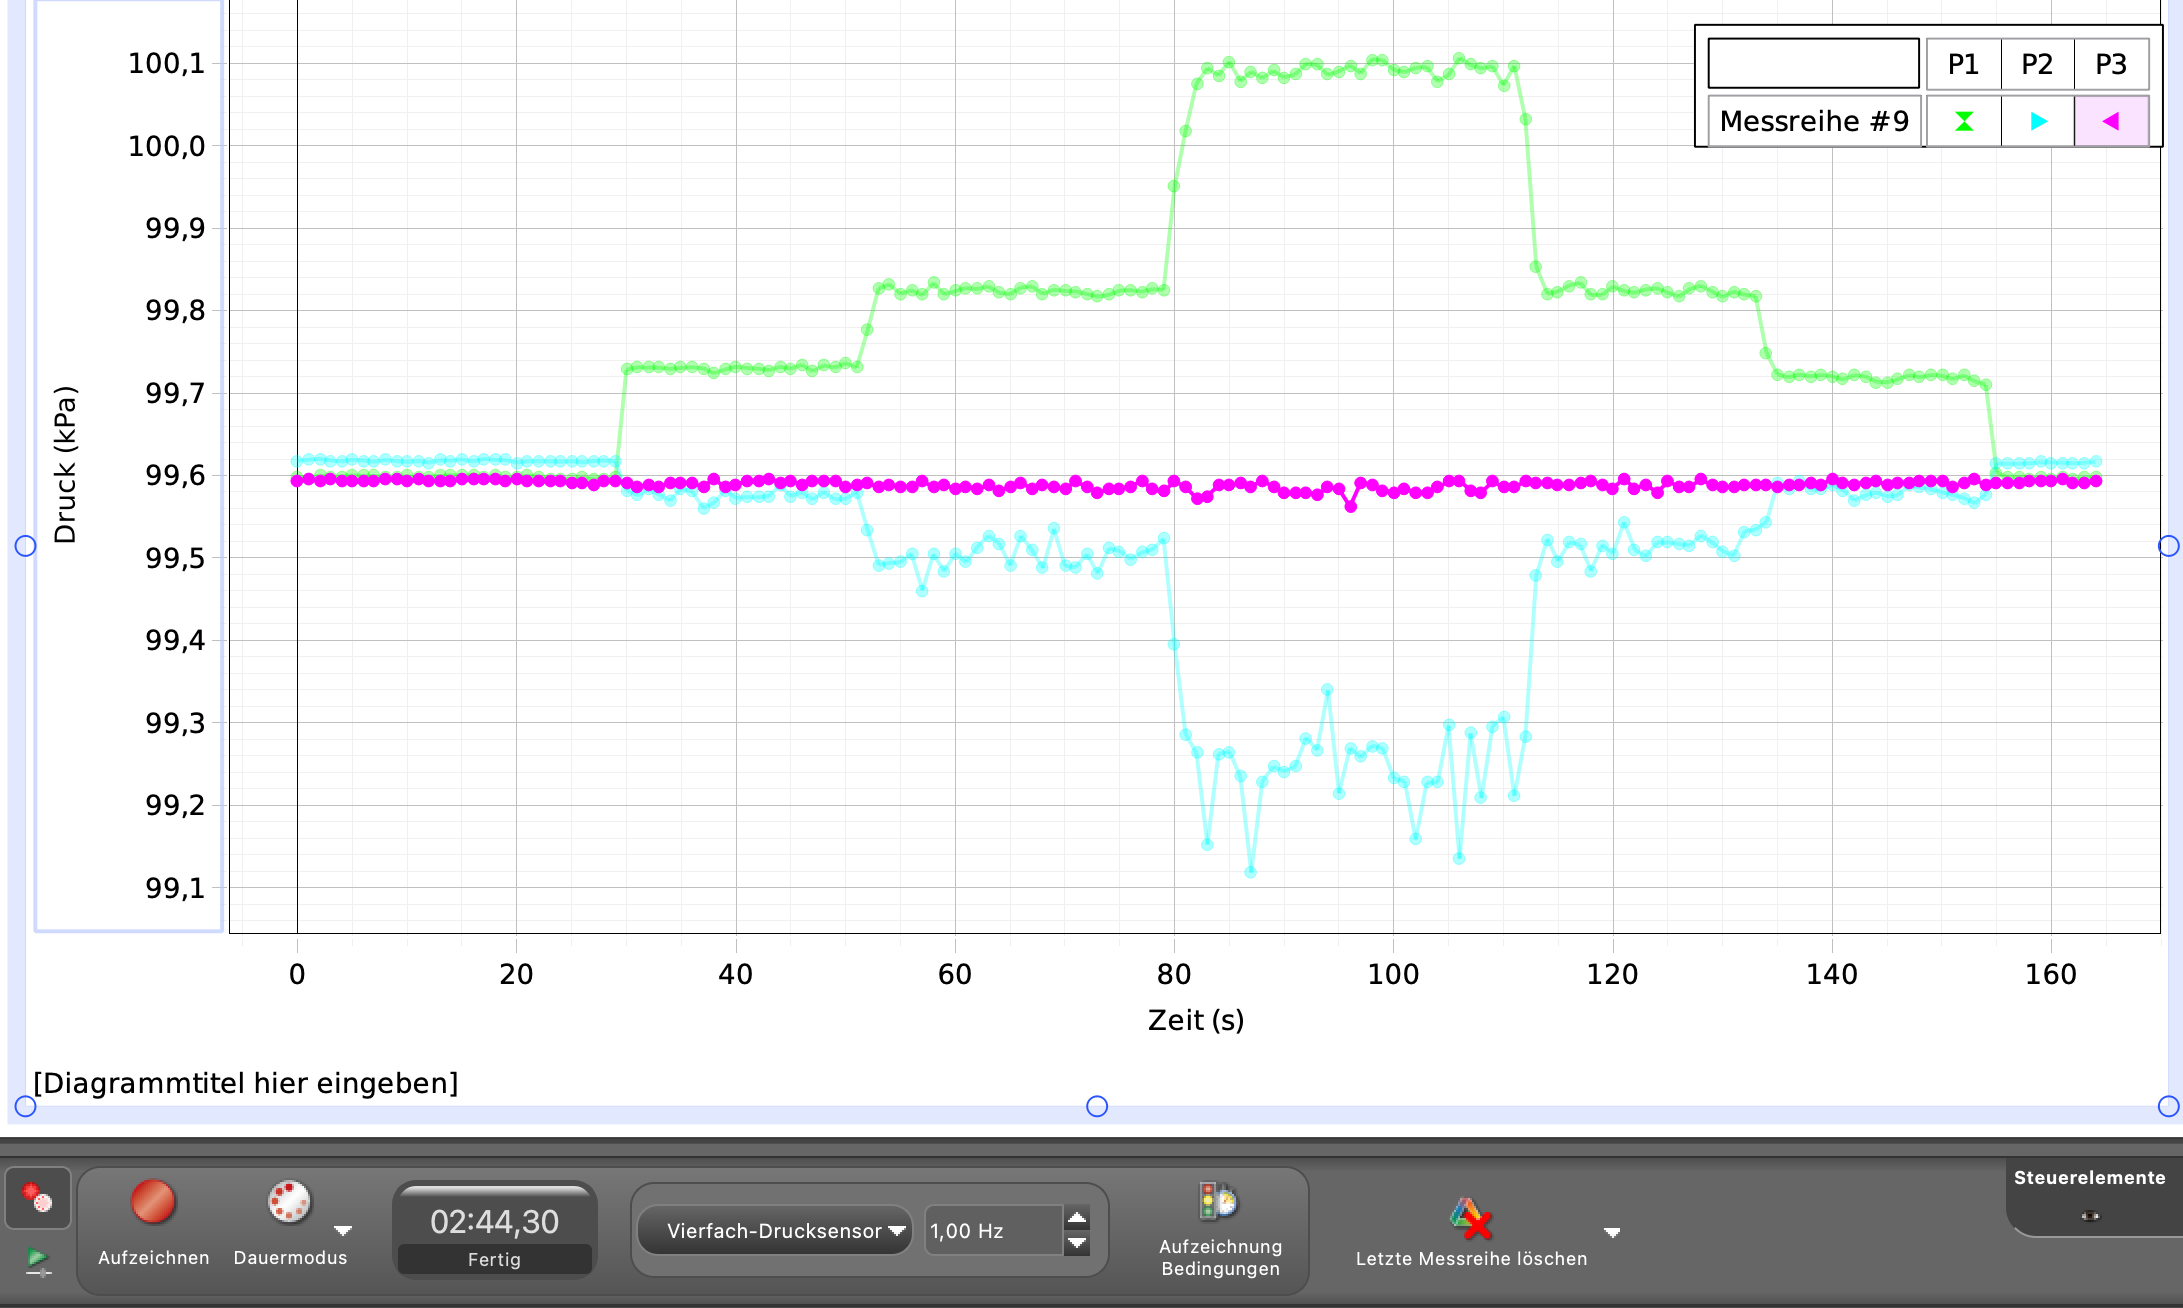Screen dimensions: 2183x1308
Task: Select the red dots recording mode icon
Action: 38,1197
